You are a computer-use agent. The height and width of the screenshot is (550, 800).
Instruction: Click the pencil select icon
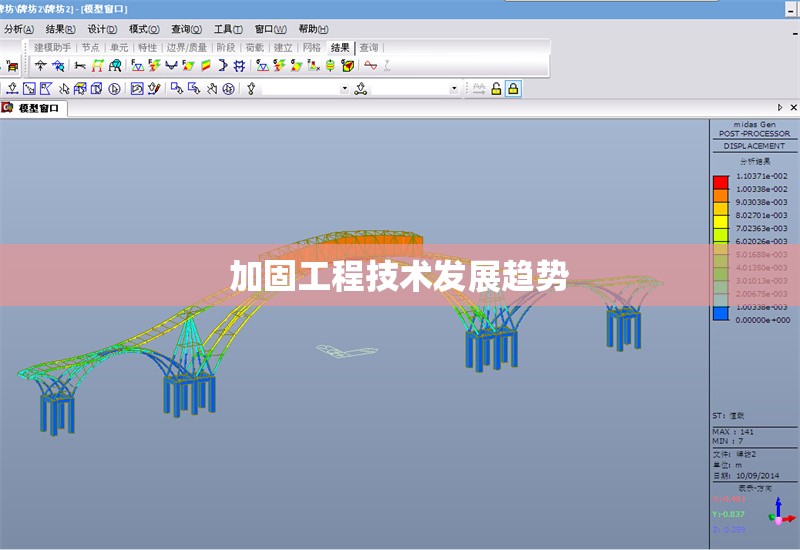[x=154, y=89]
